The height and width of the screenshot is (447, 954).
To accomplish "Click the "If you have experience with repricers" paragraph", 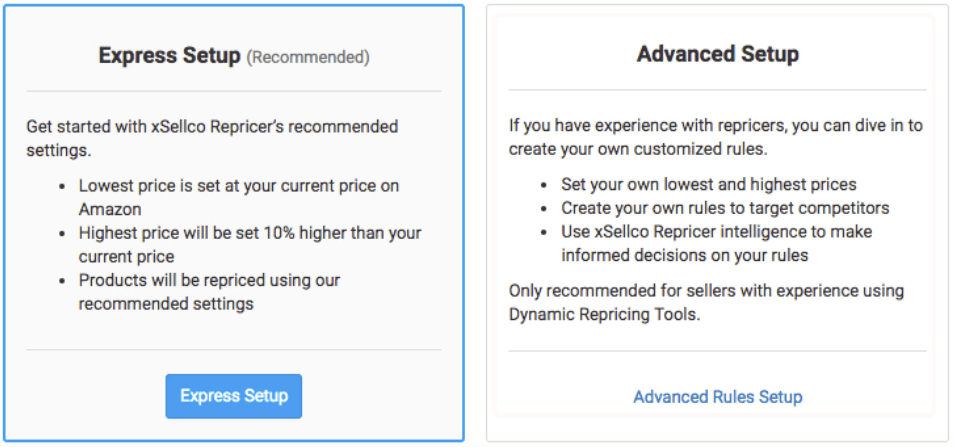I will point(715,137).
